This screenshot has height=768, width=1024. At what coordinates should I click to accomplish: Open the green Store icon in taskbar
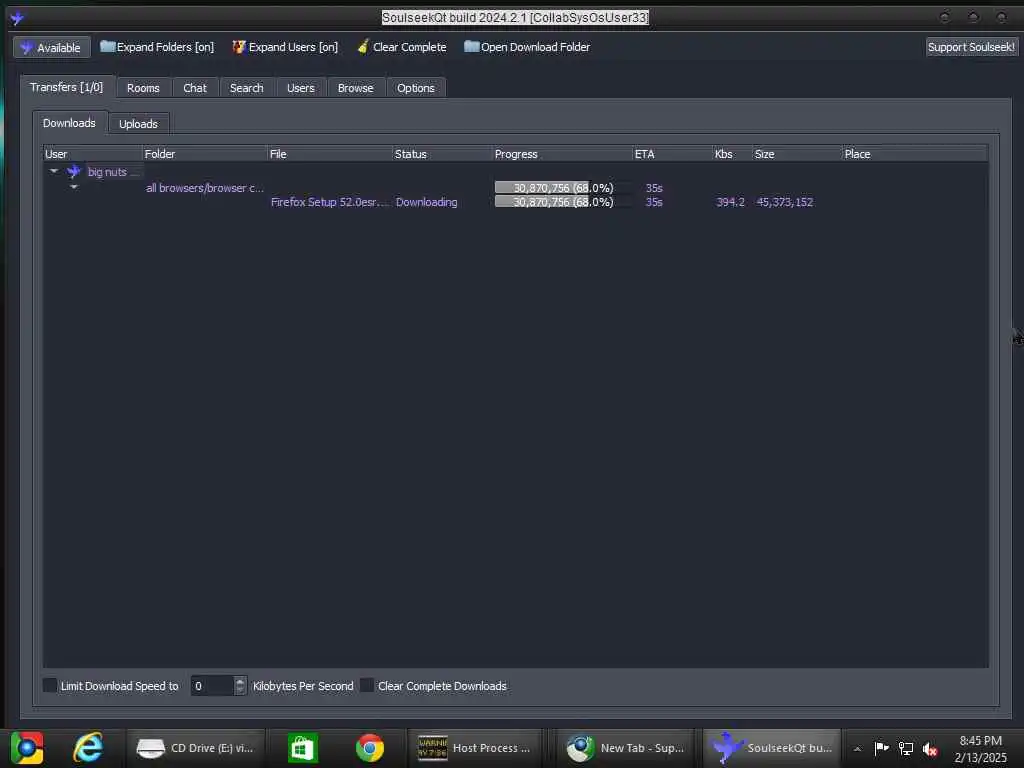coord(302,748)
